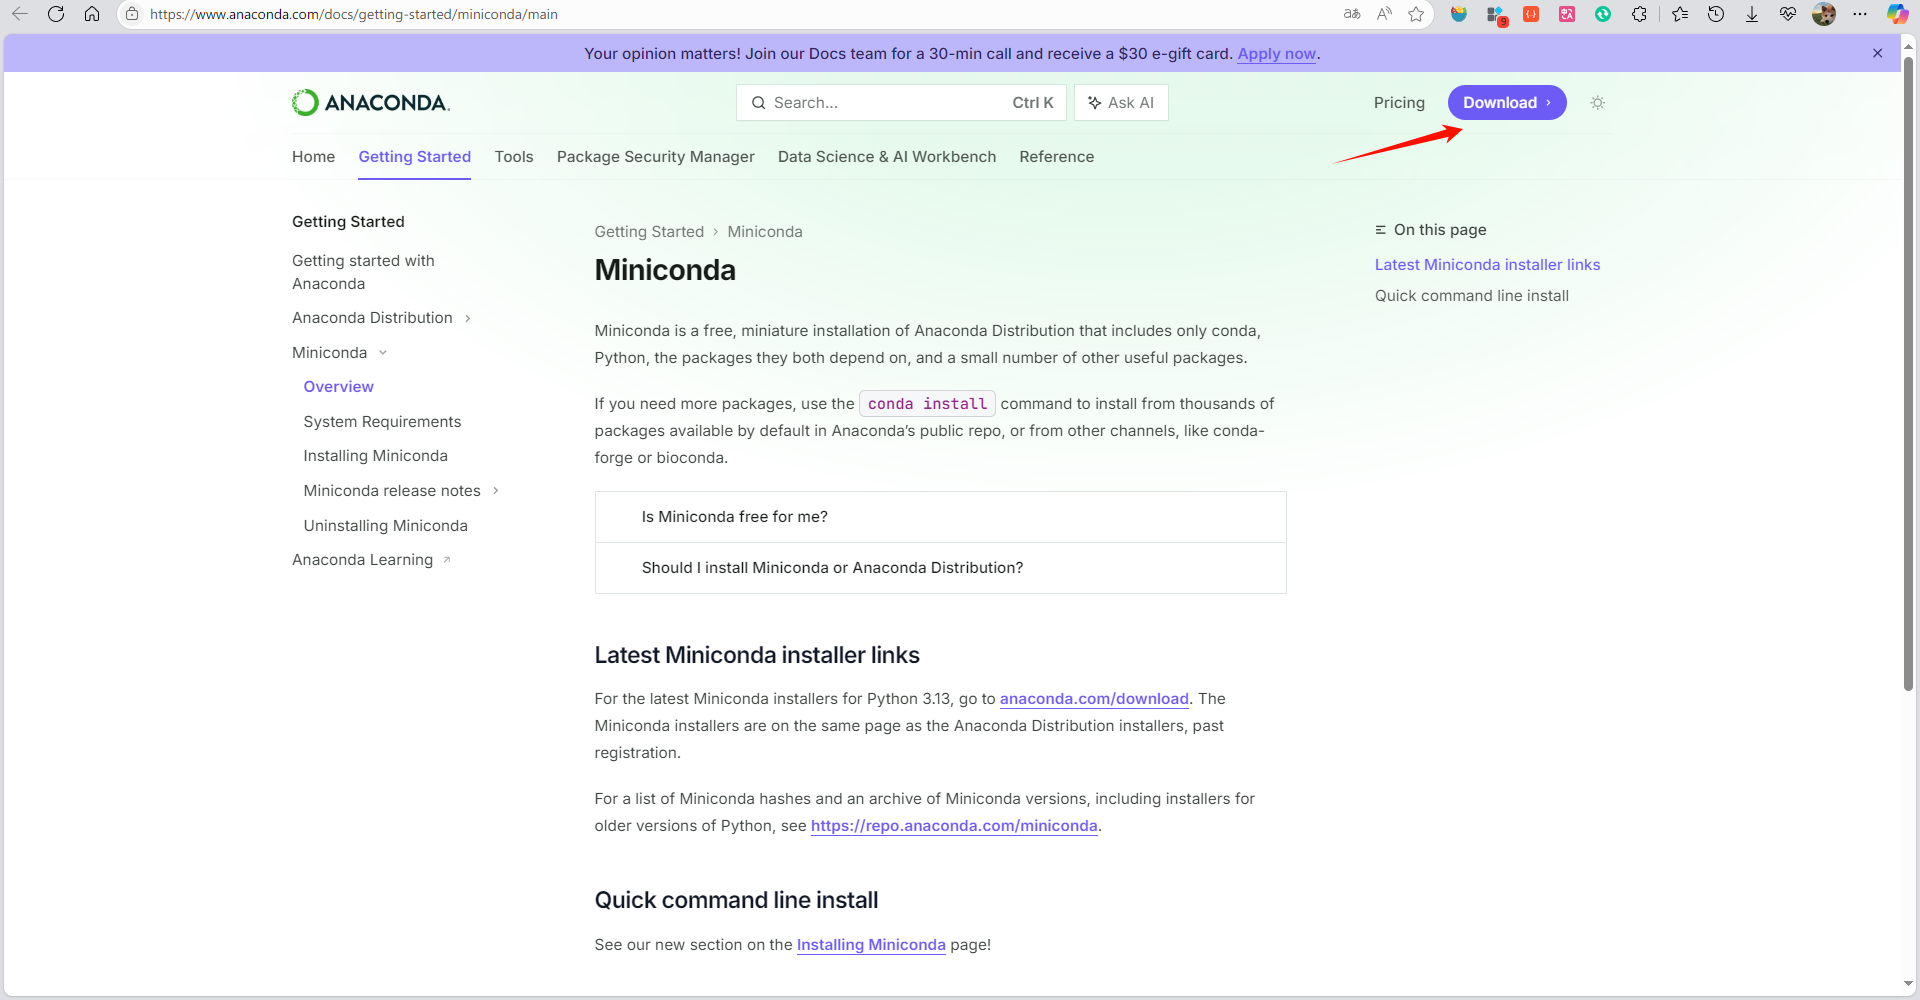Focus the docs Search field
The image size is (1920, 1000).
901,103
